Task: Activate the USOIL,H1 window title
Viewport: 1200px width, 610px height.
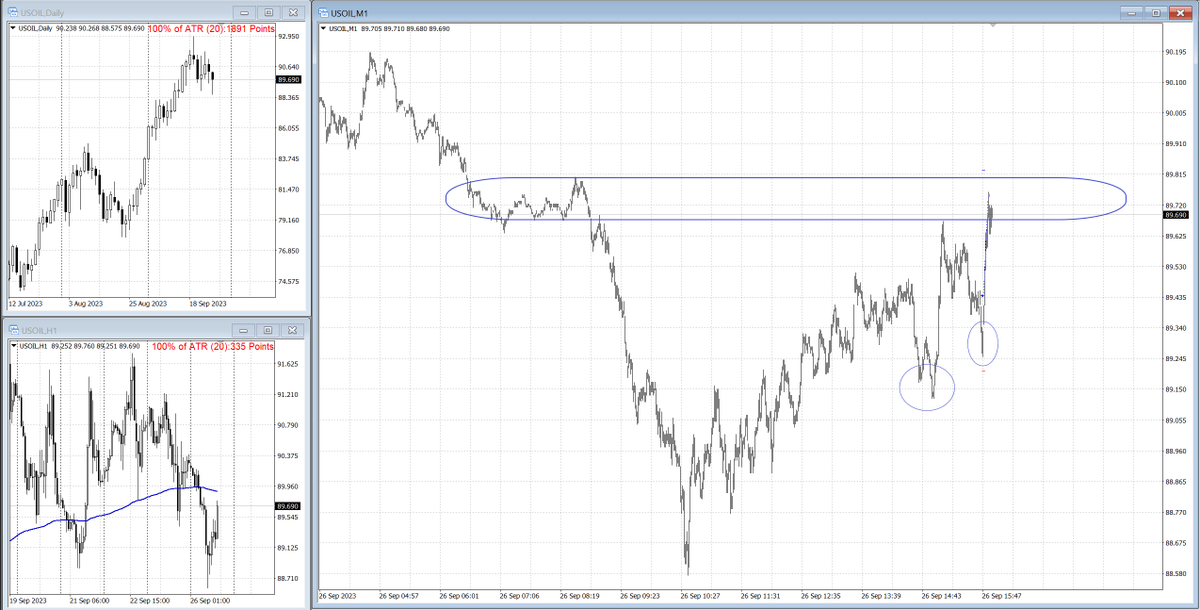Action: pos(40,330)
